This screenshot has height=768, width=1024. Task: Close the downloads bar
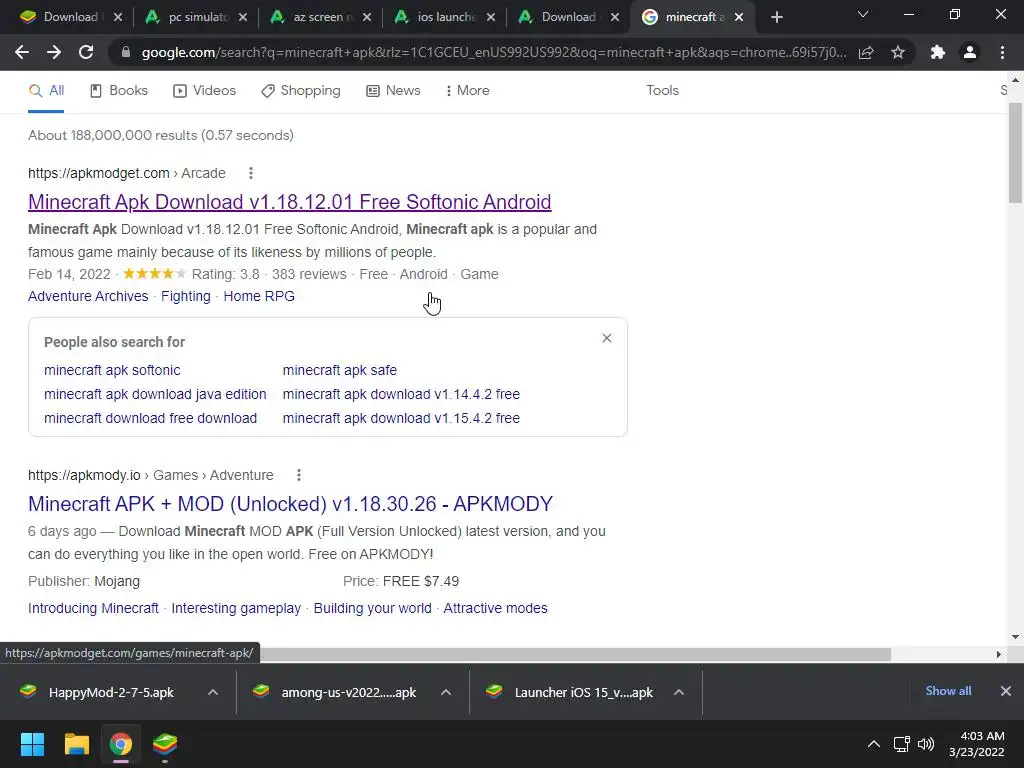[1006, 691]
